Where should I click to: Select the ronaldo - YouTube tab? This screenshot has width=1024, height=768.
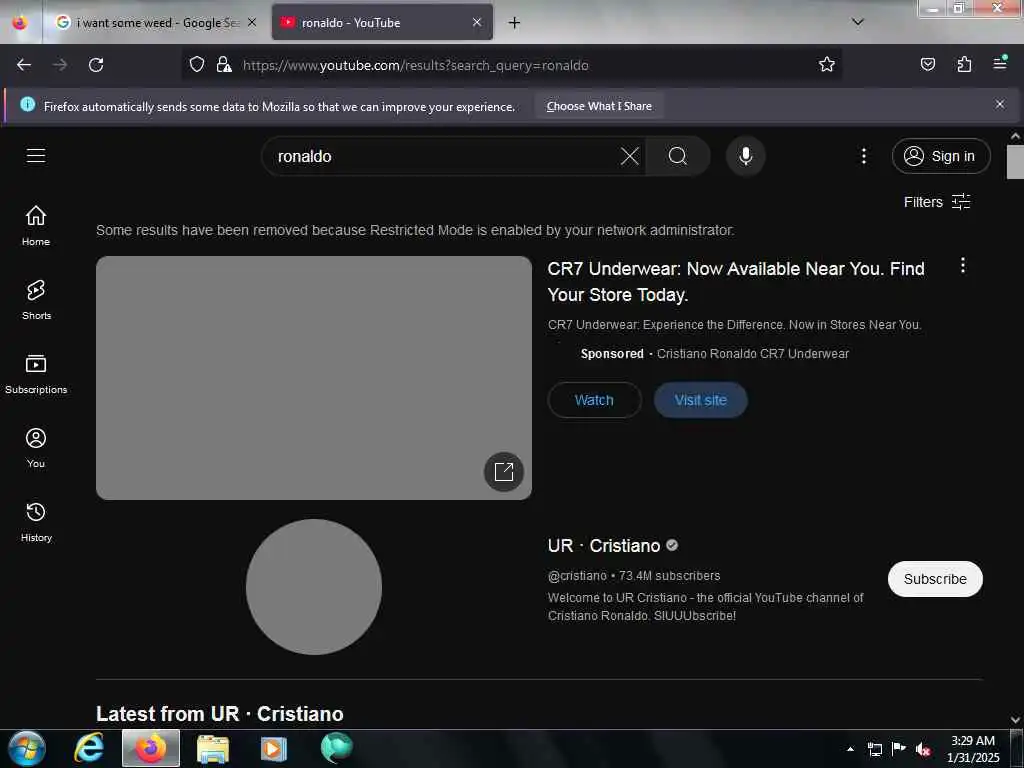coord(382,23)
